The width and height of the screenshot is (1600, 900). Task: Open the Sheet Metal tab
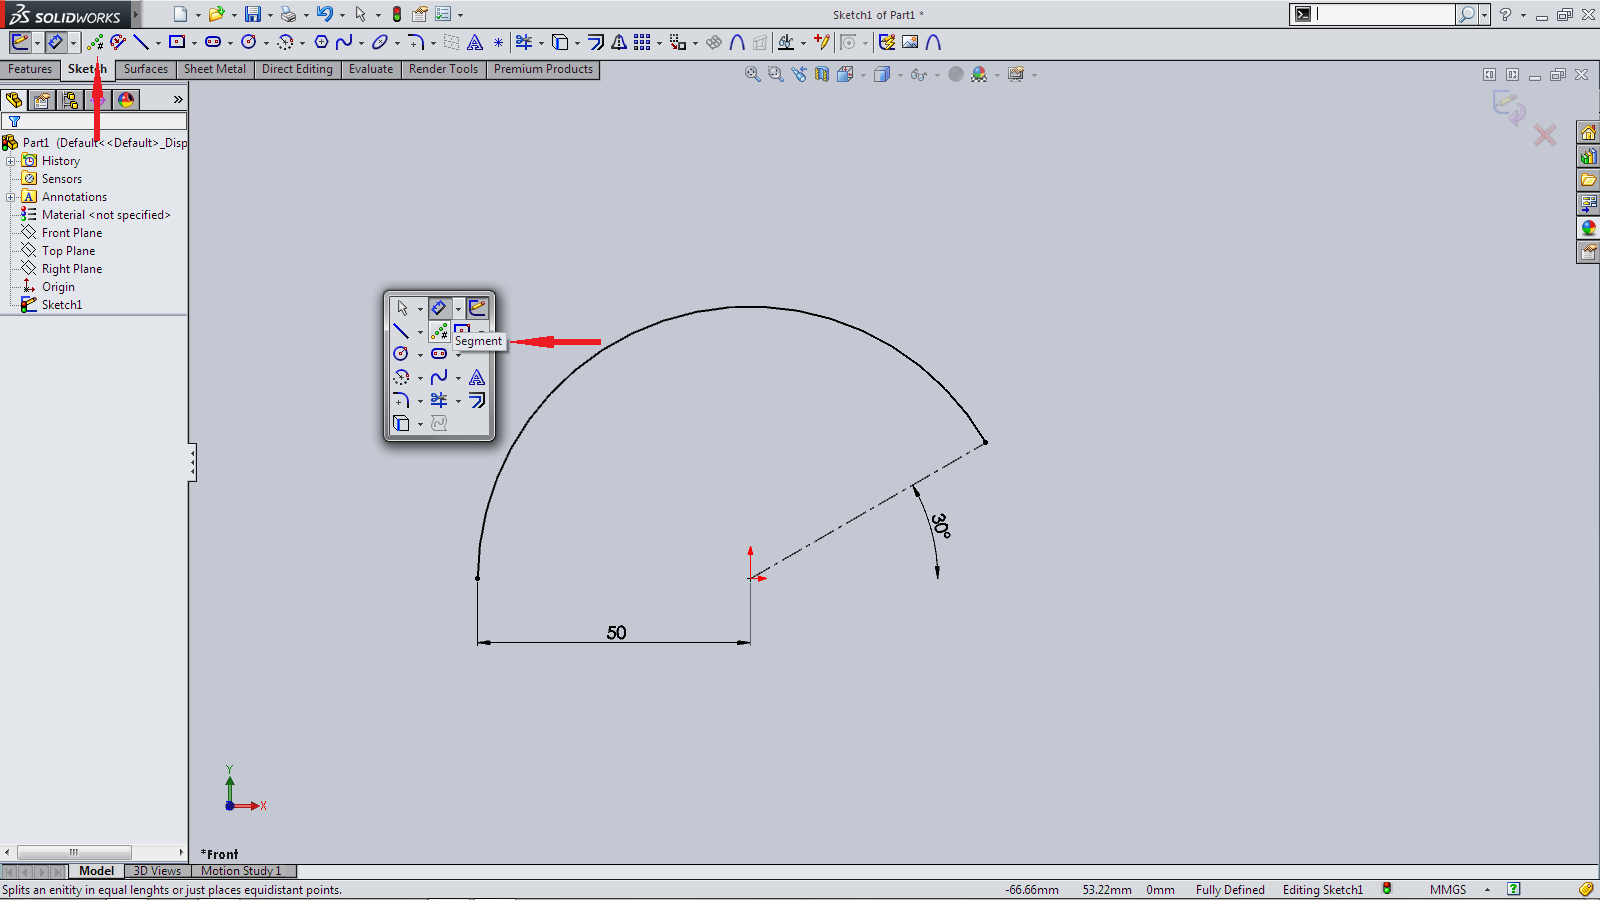click(214, 69)
